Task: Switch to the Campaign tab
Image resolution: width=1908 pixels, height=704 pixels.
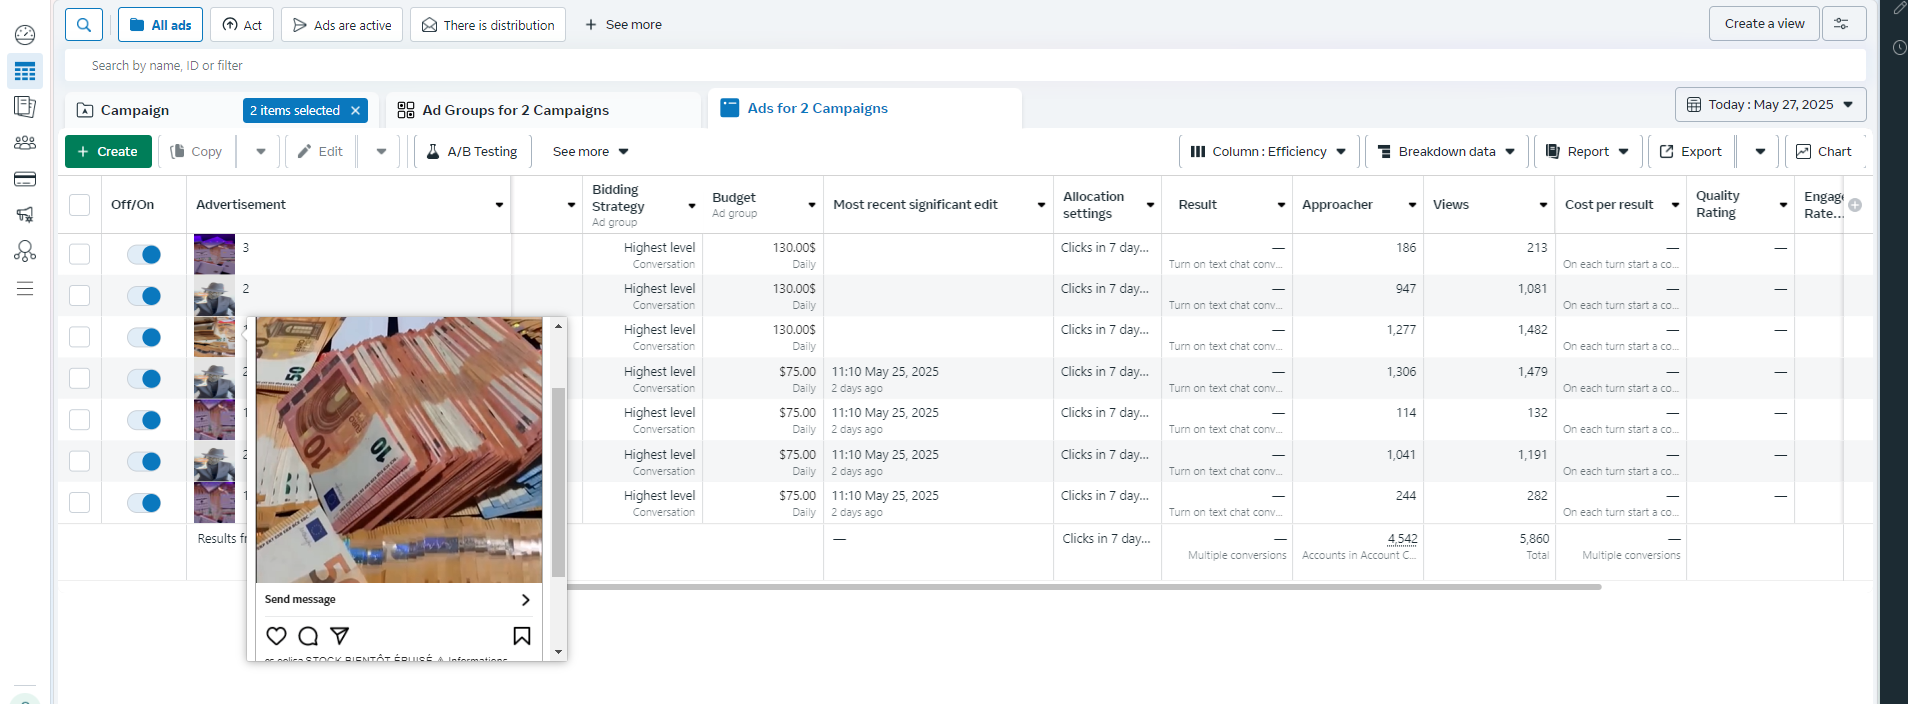Action: pos(135,110)
